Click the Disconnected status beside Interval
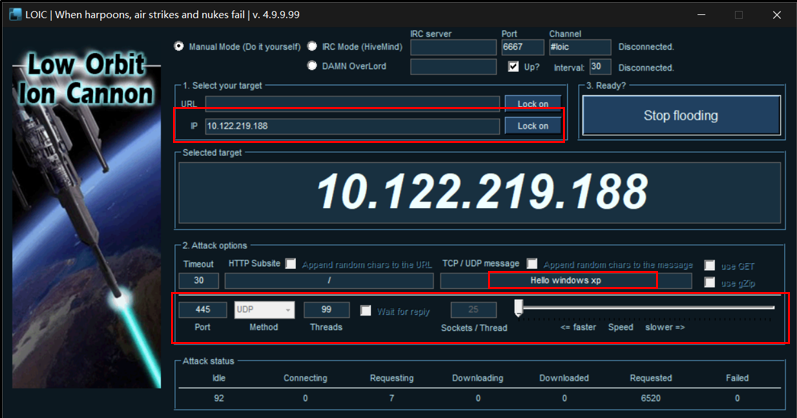This screenshot has width=797, height=418. coord(646,68)
